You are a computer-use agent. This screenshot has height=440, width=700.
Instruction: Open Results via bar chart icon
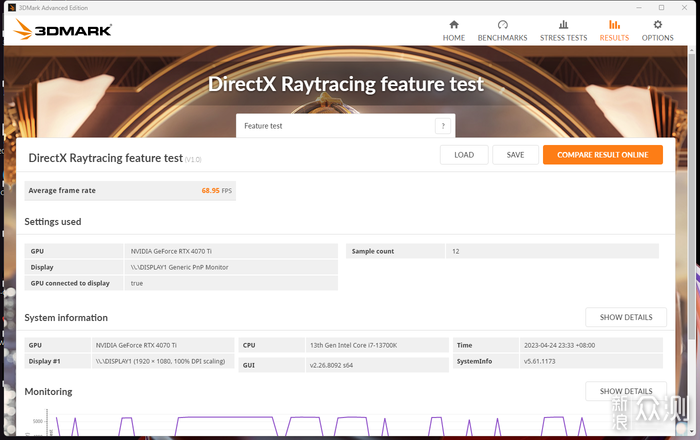(614, 25)
